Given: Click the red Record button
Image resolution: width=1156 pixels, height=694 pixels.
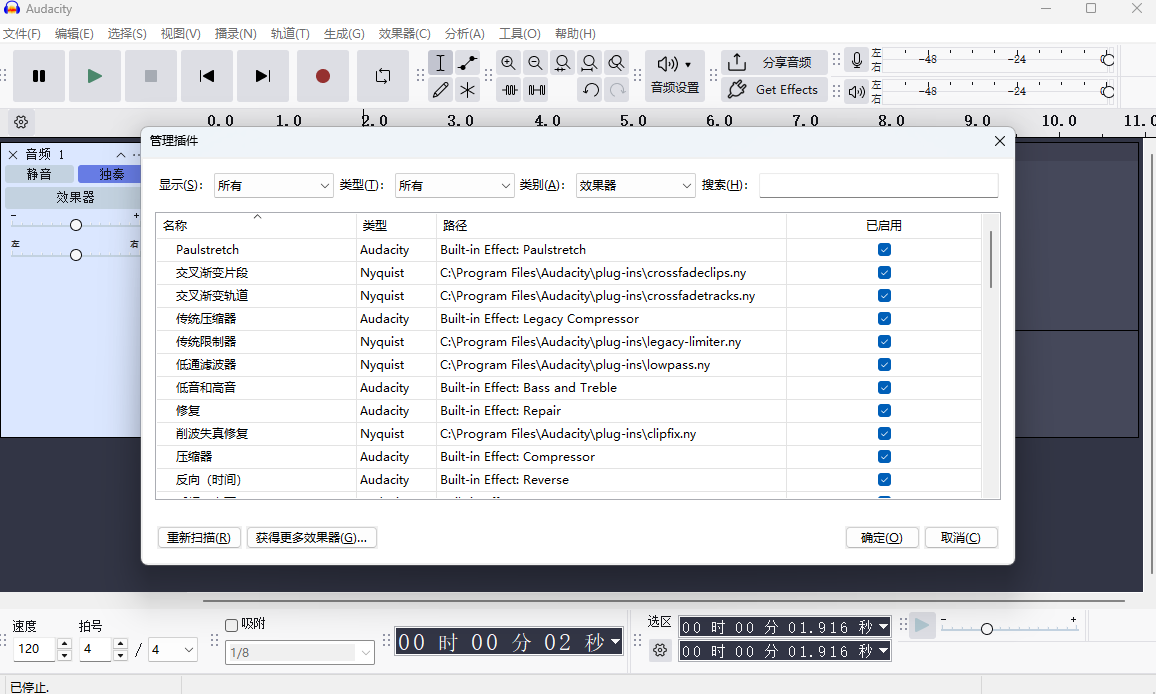Looking at the screenshot, I should [x=322, y=76].
